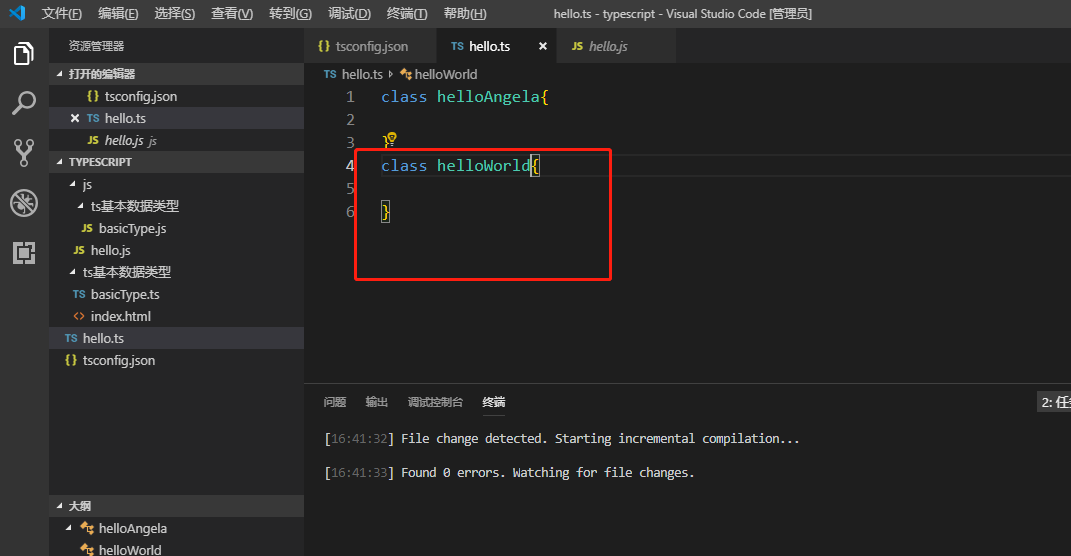
Task: Click the 'Found 0 errors' terminal line
Action: tap(510, 473)
